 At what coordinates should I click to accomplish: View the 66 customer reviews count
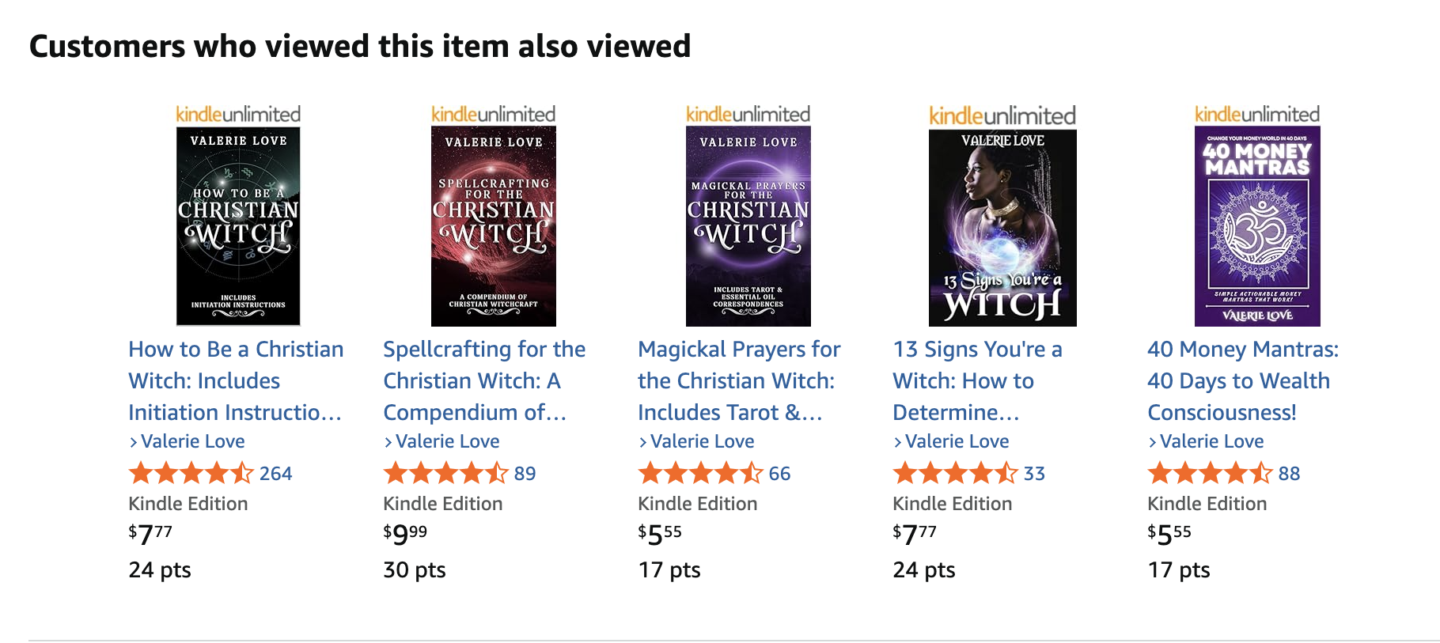pos(780,473)
